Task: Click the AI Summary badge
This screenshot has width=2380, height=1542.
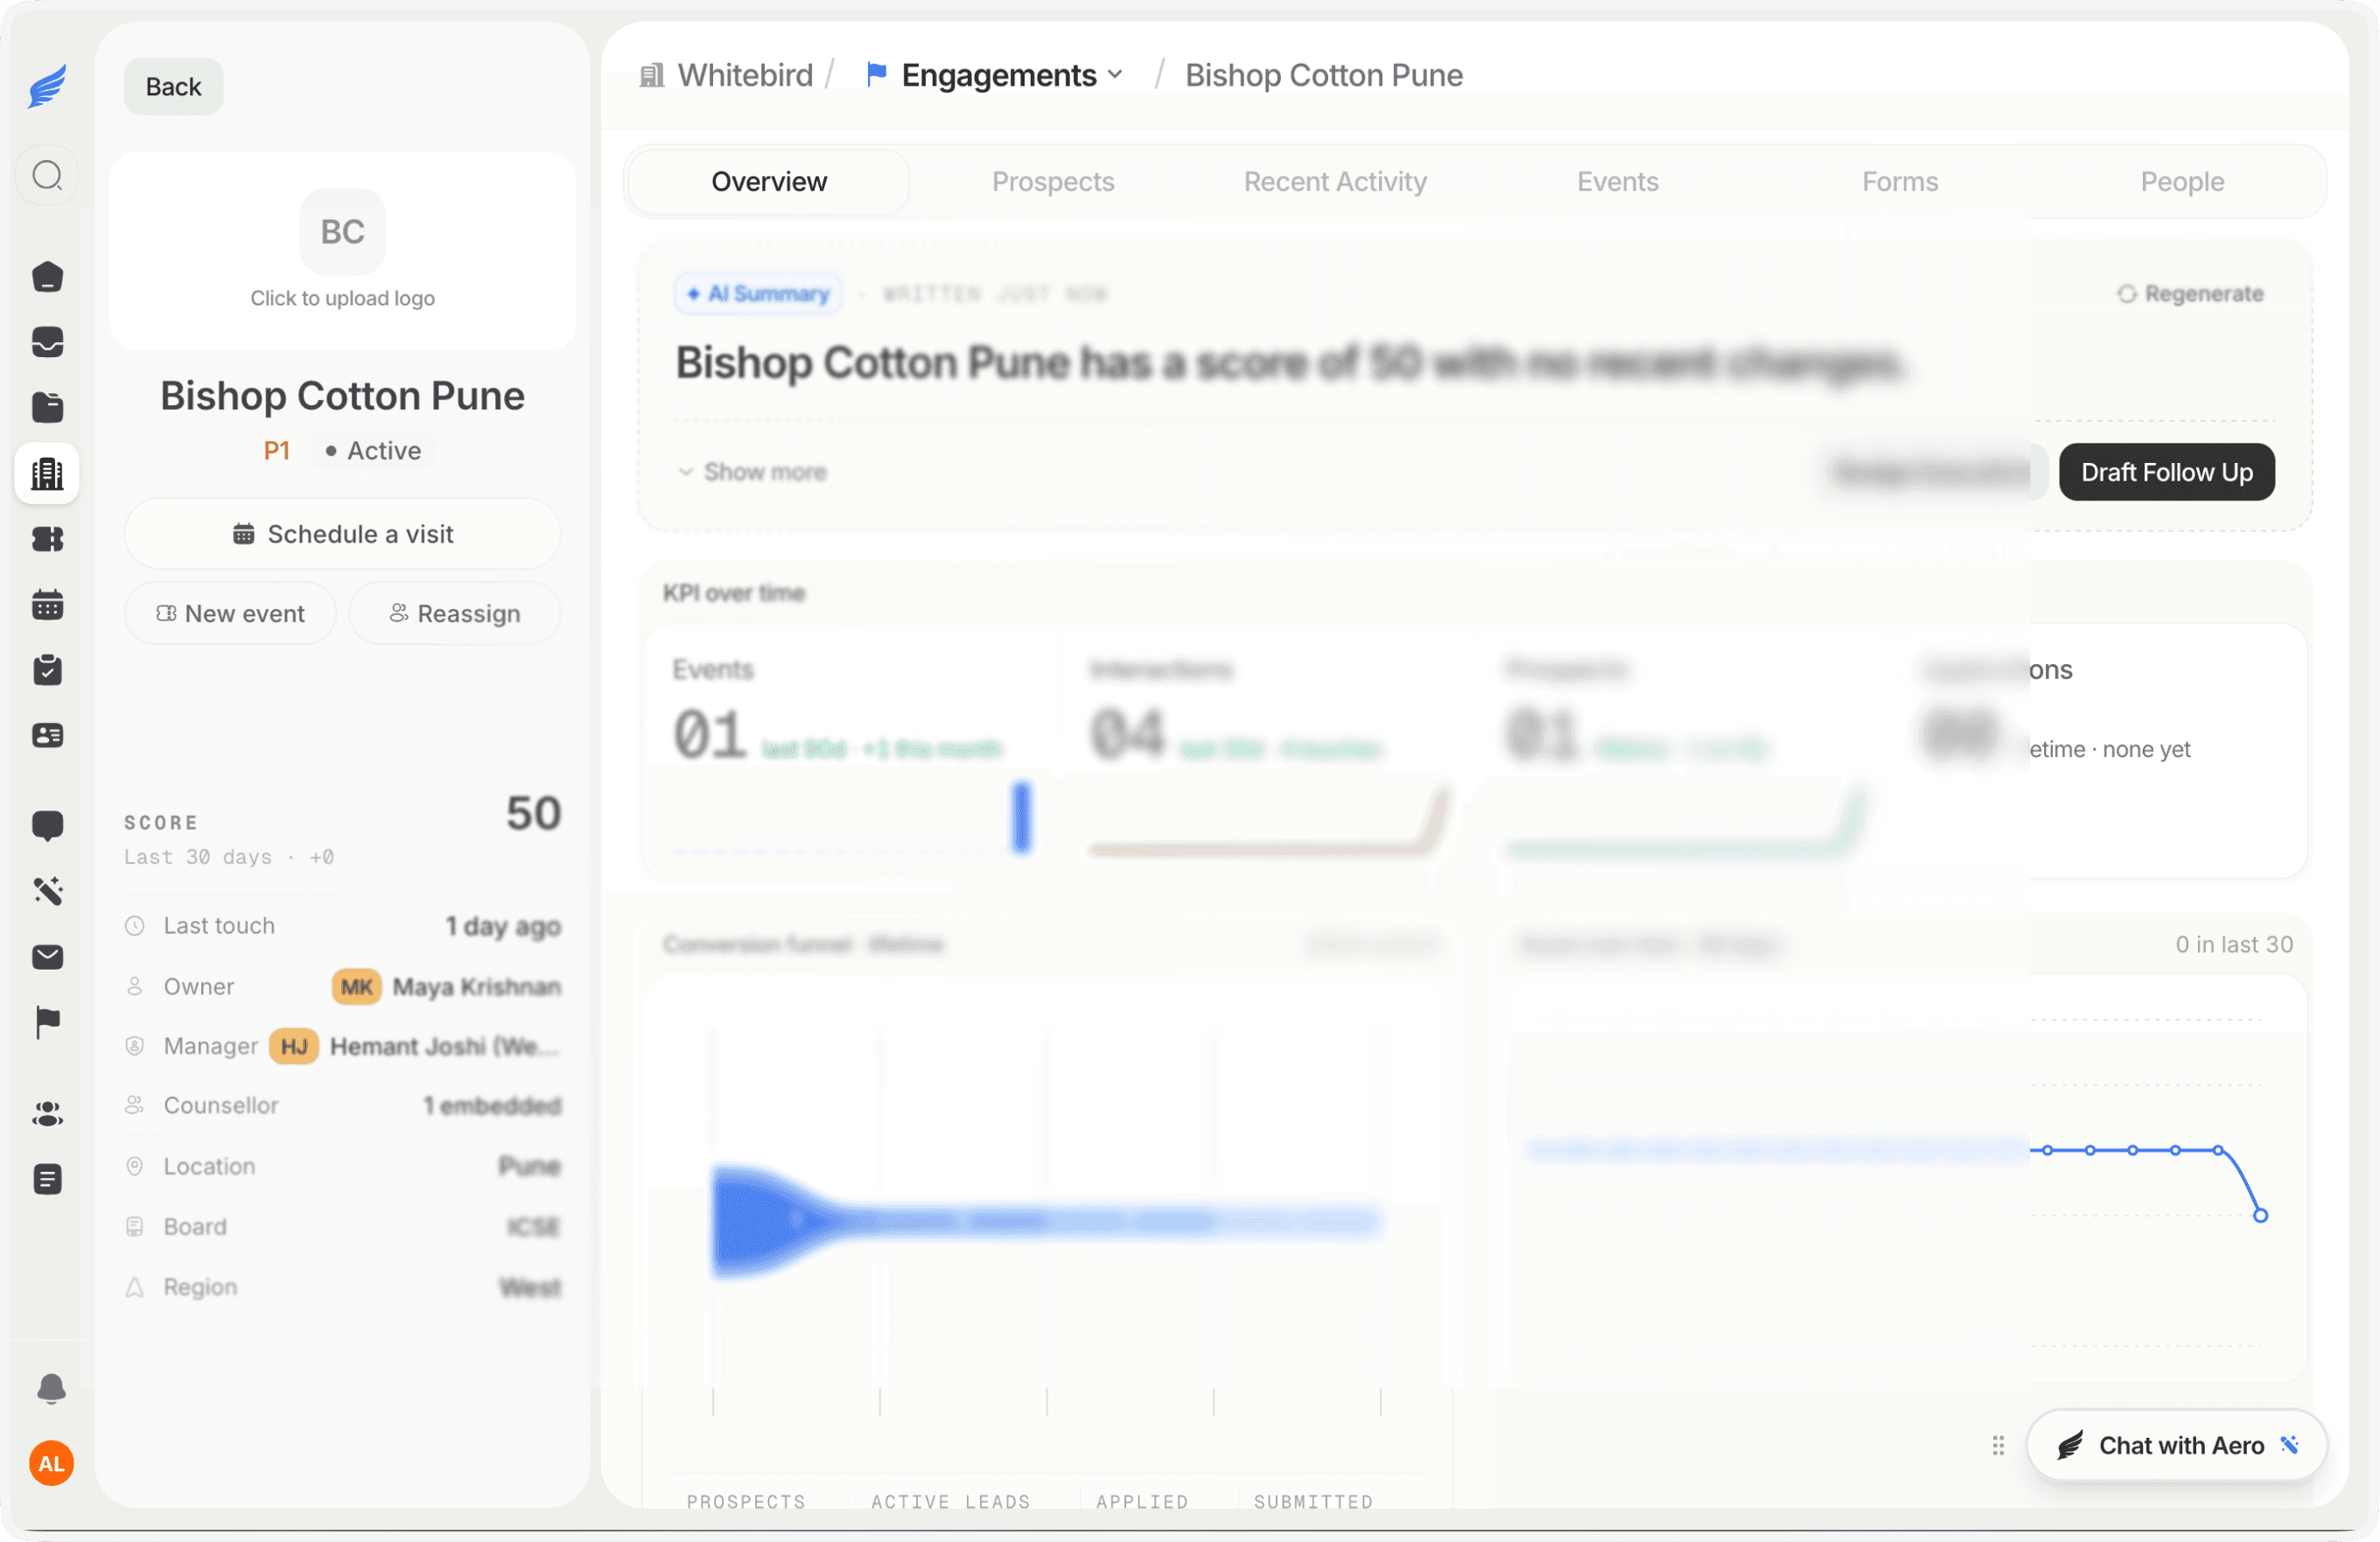Action: (x=758, y=294)
